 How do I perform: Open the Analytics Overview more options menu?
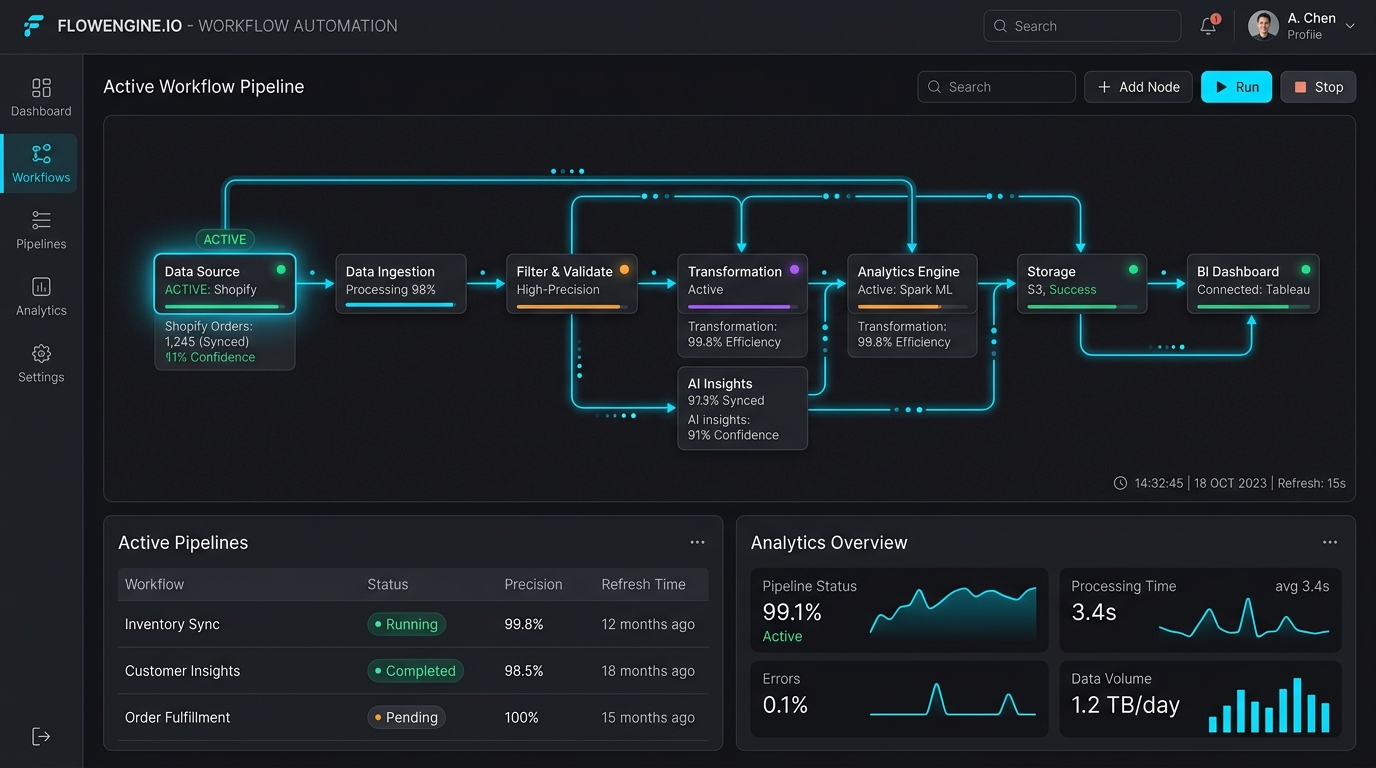pos(1330,542)
